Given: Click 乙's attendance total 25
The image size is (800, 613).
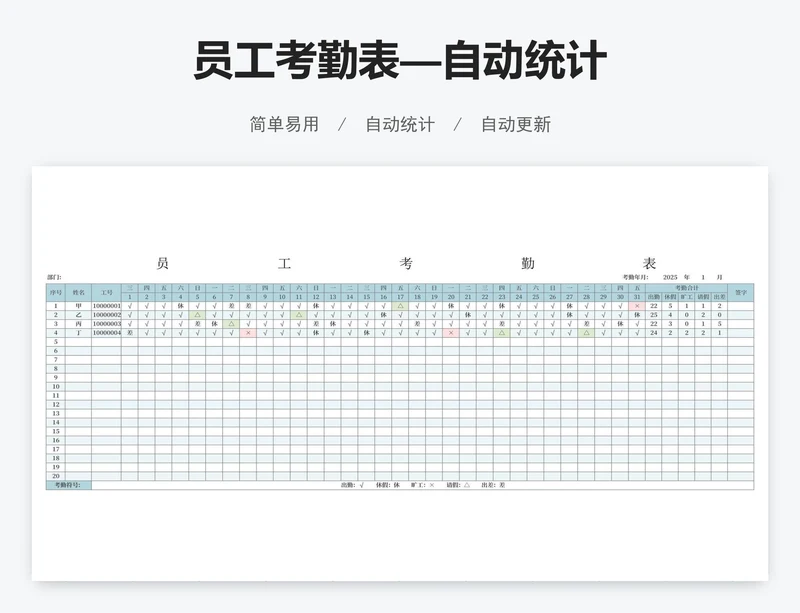Looking at the screenshot, I should [x=654, y=315].
